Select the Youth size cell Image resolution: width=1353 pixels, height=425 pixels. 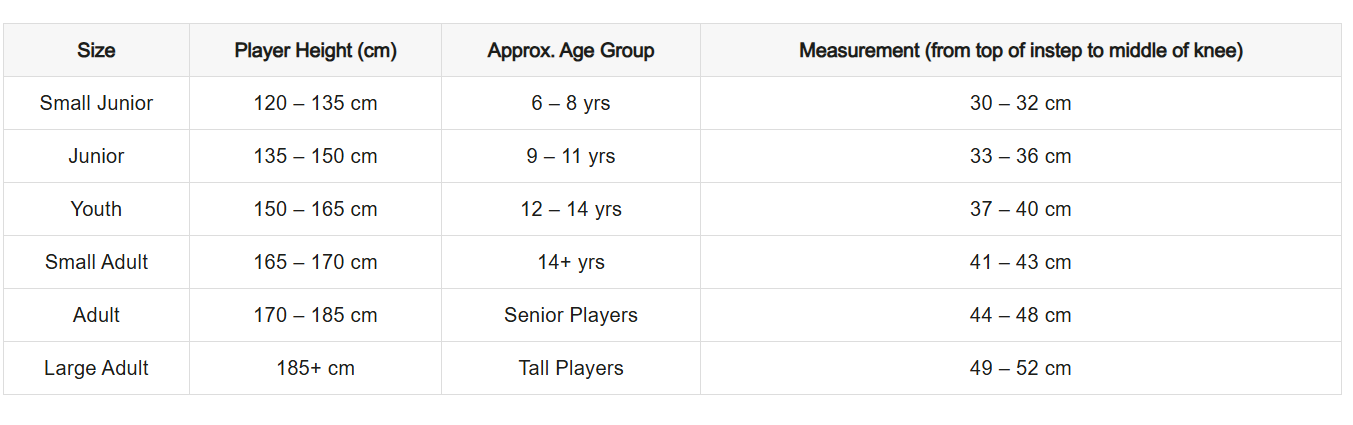(96, 209)
